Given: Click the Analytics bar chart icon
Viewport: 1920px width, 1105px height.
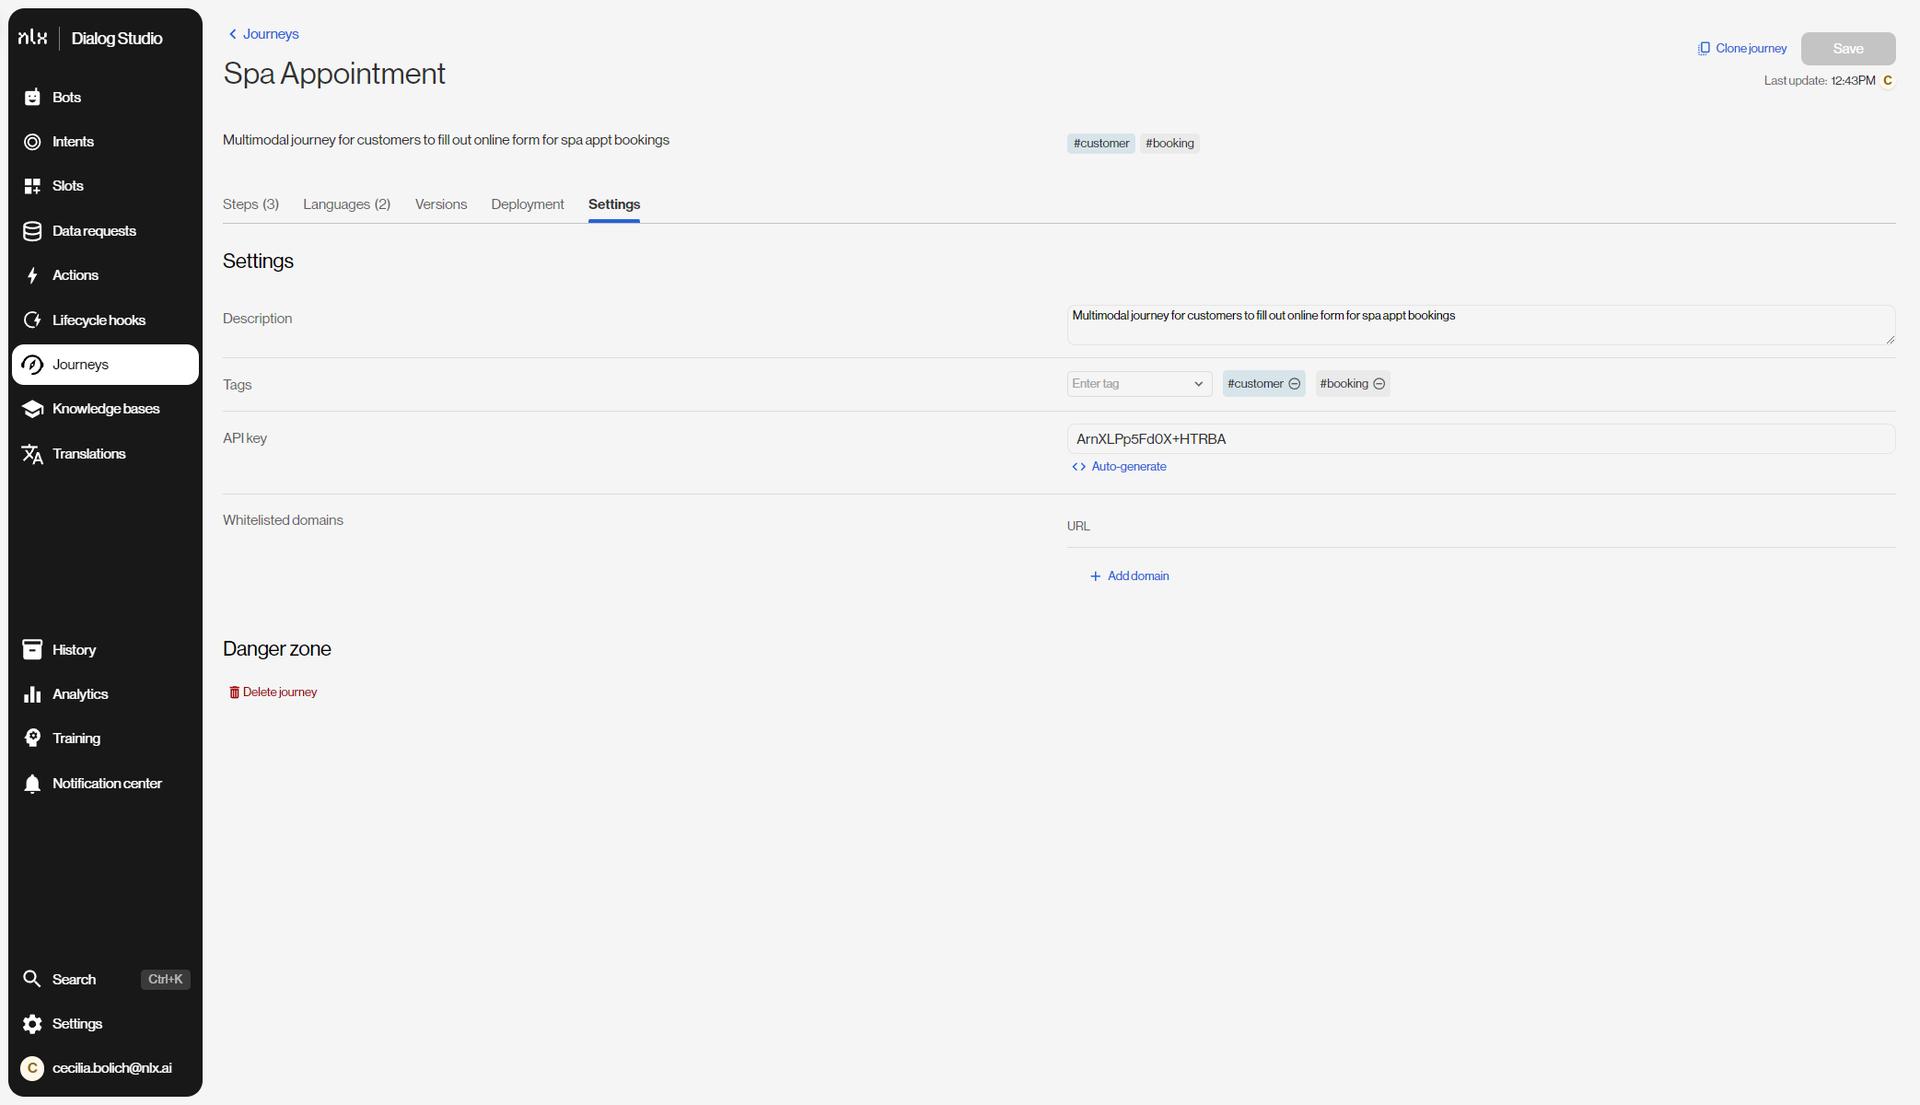Looking at the screenshot, I should click(32, 694).
